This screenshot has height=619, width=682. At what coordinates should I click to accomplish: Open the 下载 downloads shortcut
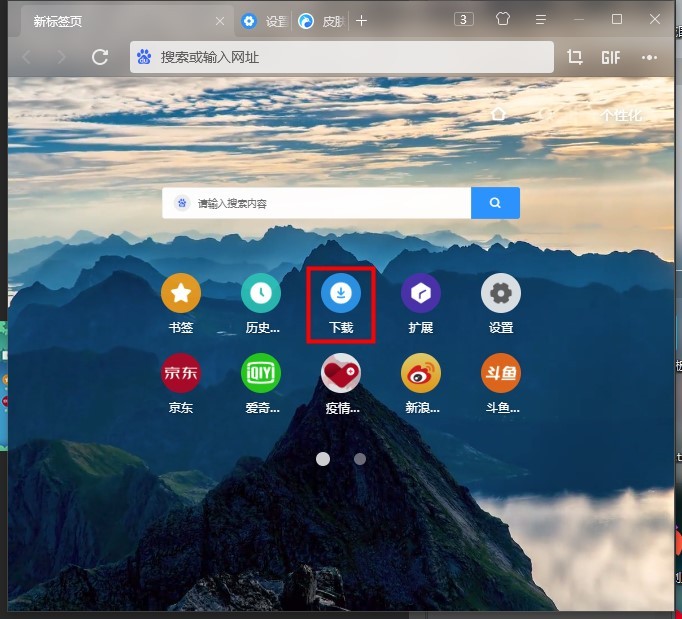pyautogui.click(x=341, y=294)
